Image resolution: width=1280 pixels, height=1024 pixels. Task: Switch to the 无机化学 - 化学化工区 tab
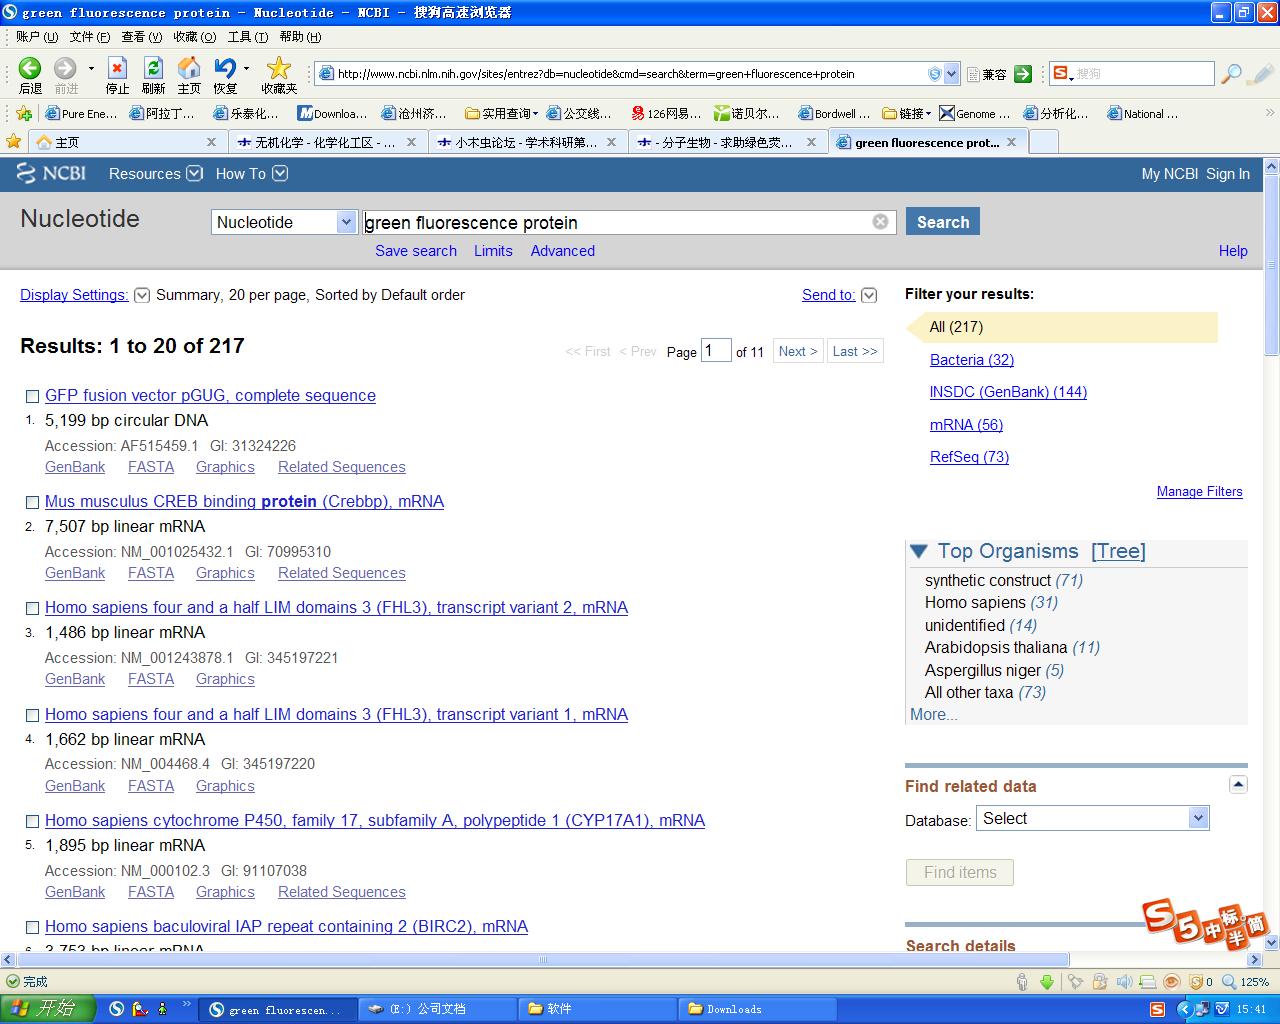(x=327, y=142)
